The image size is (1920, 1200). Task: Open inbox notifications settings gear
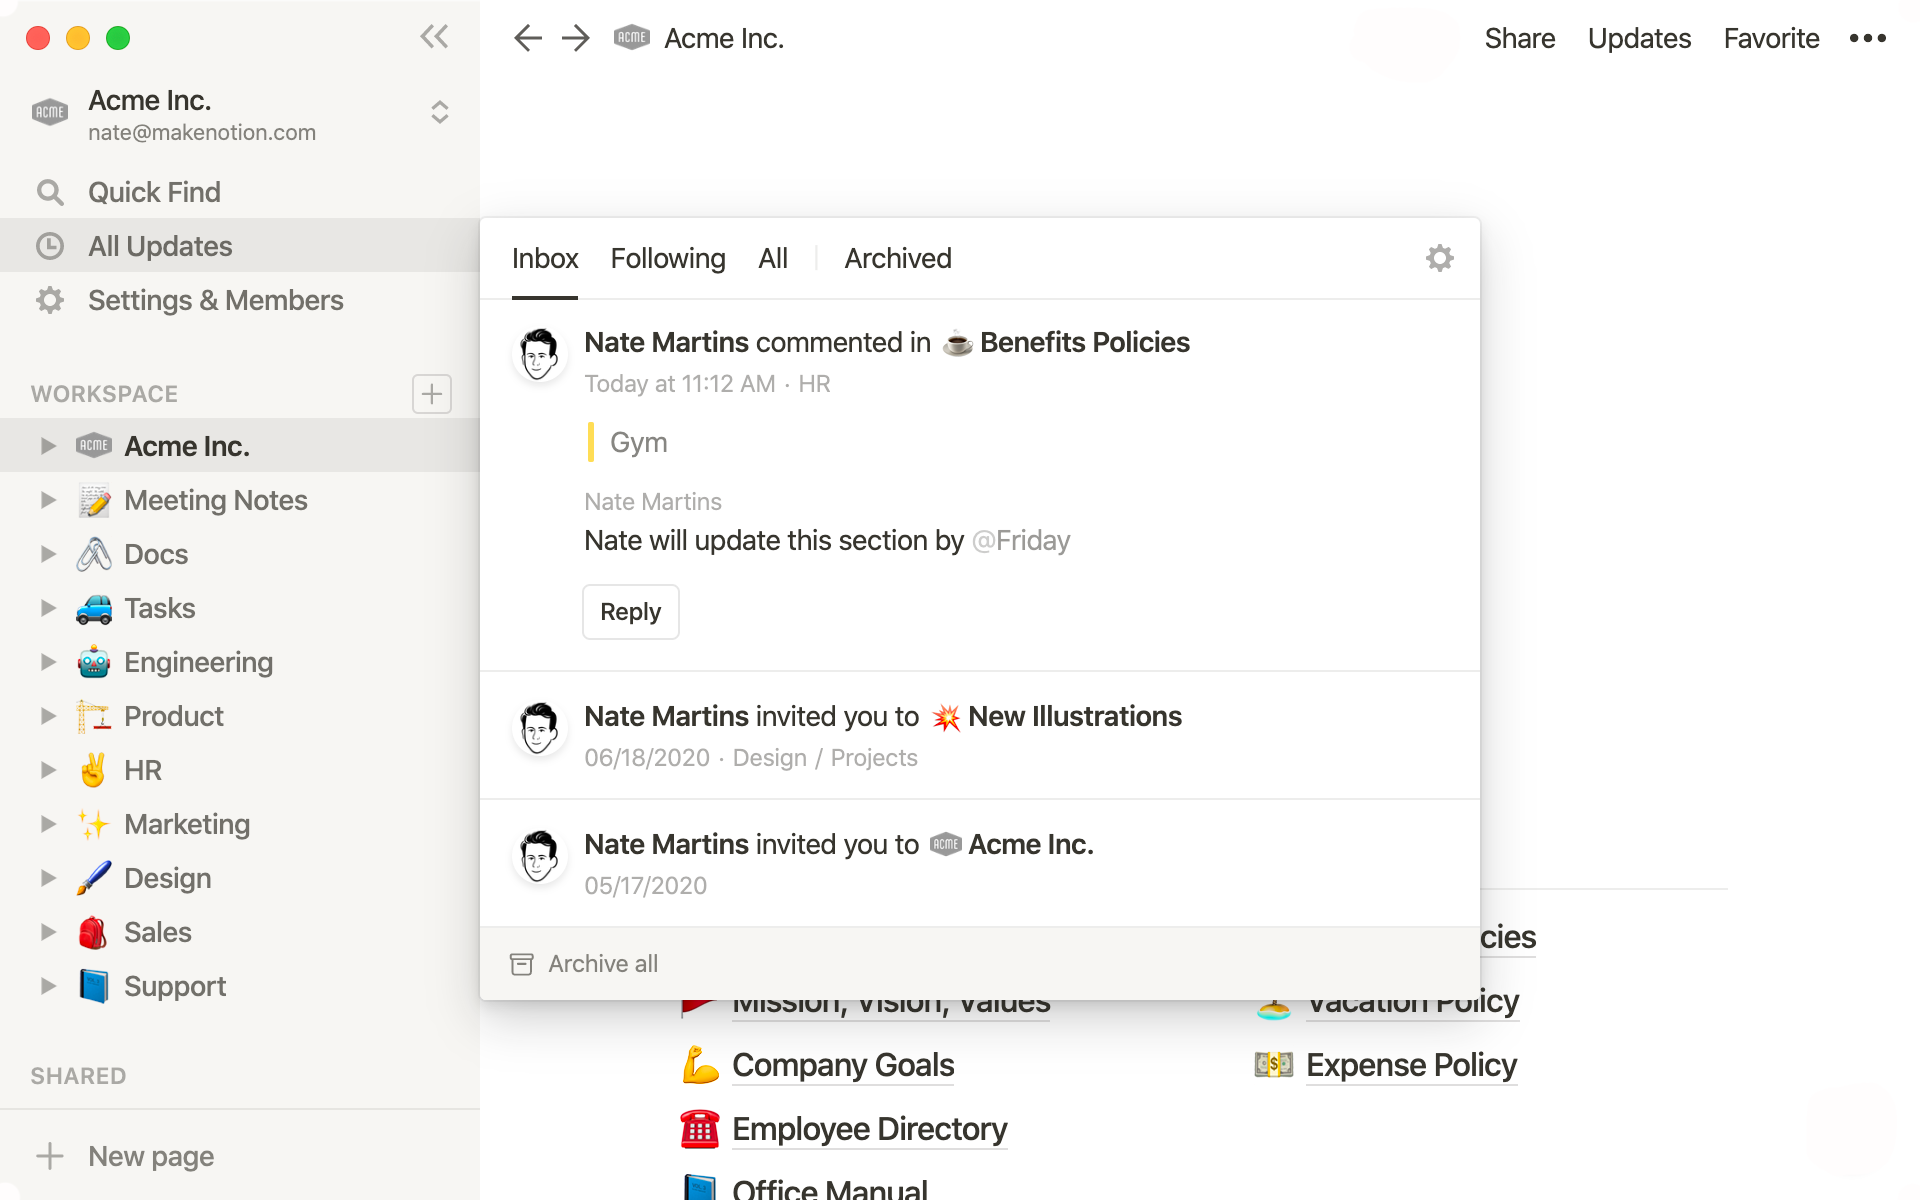(1439, 259)
